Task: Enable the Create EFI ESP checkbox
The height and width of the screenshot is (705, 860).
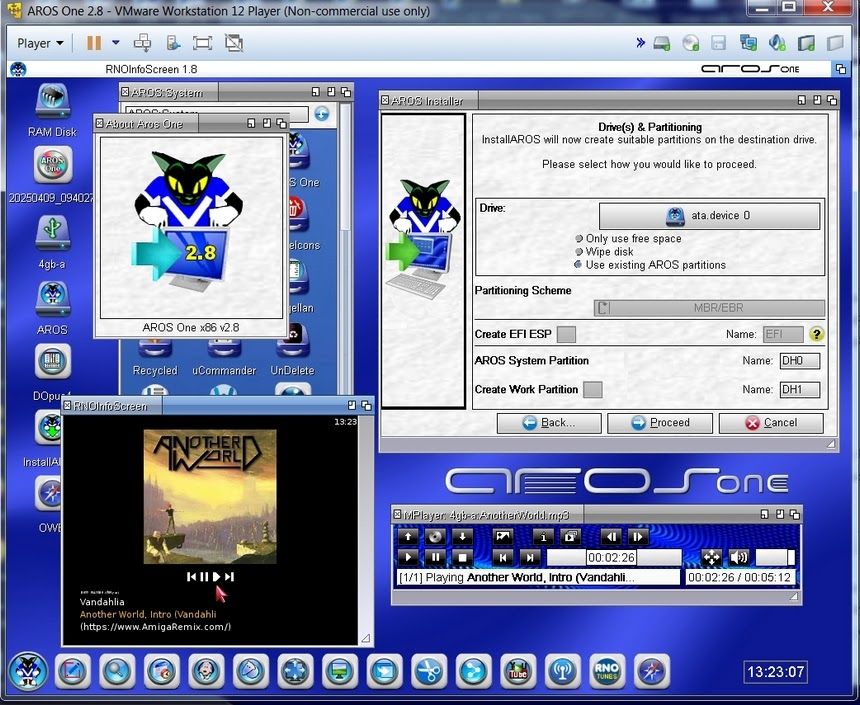Action: [566, 335]
